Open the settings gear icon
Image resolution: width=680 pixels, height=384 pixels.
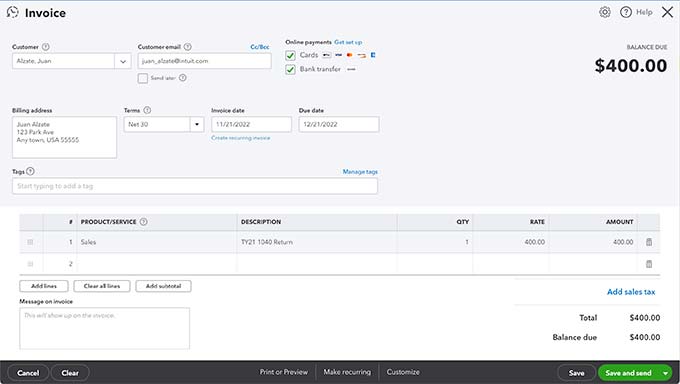605,12
